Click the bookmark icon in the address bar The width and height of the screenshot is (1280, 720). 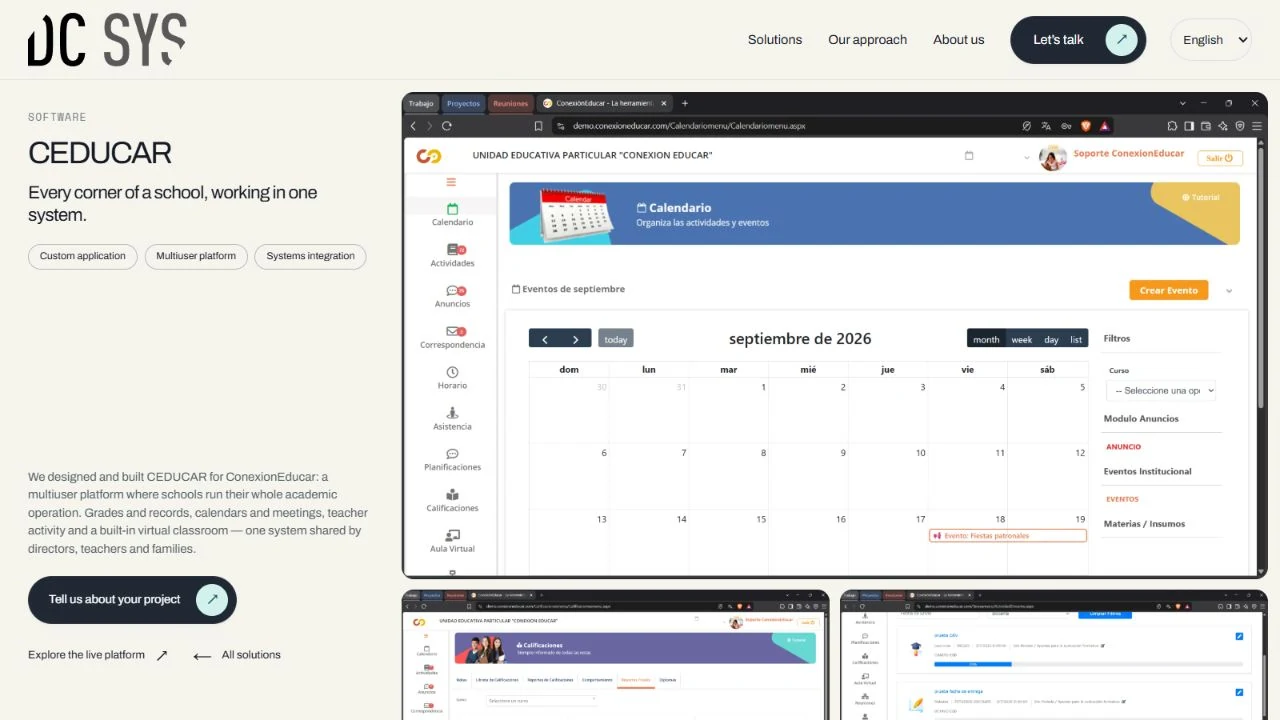coord(538,126)
